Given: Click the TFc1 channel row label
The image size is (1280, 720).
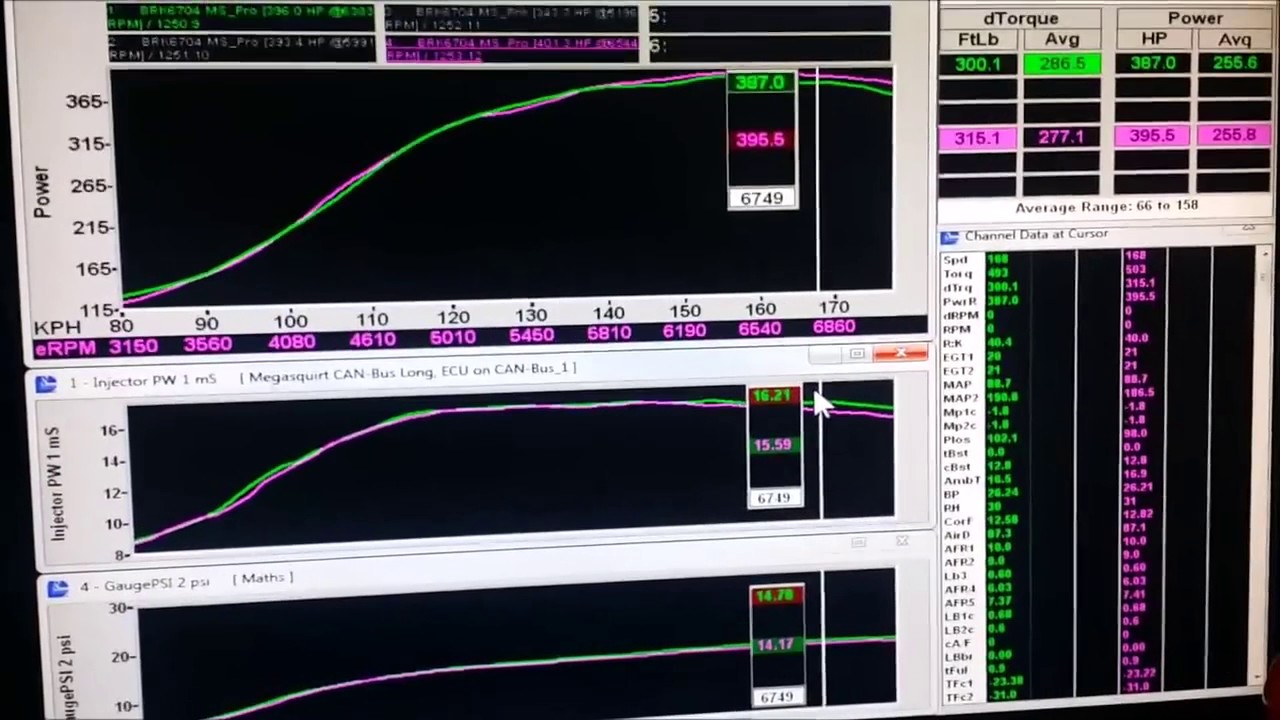Looking at the screenshot, I should pyautogui.click(x=958, y=684).
